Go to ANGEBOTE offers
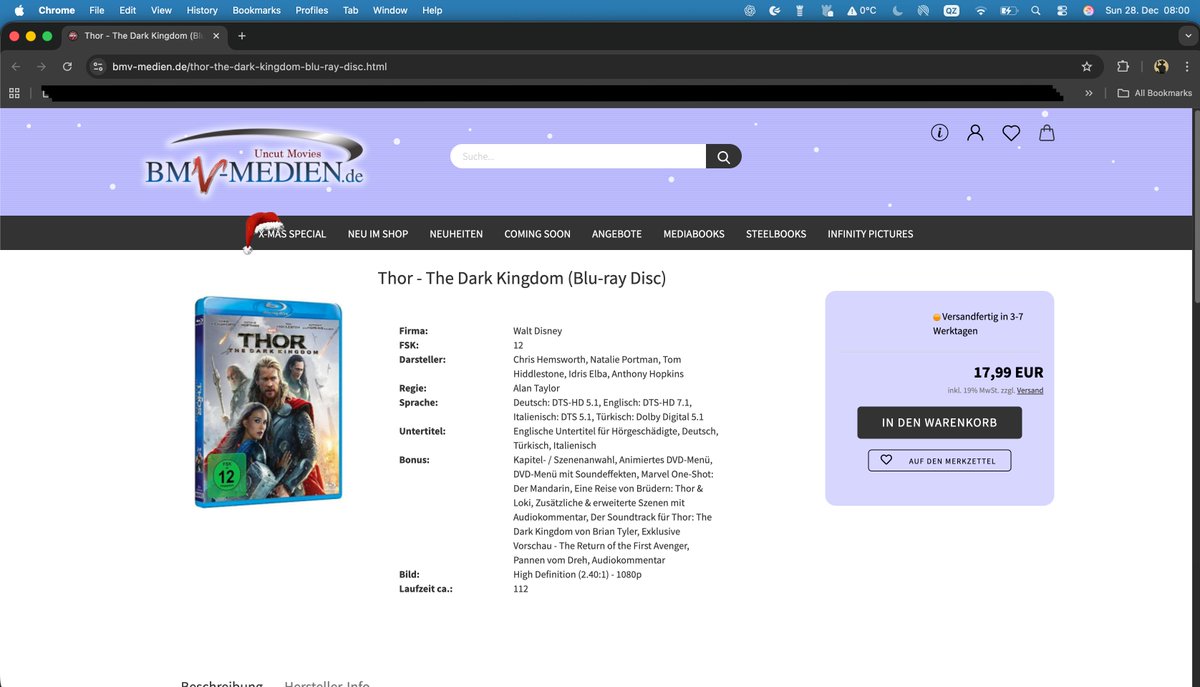 [617, 234]
